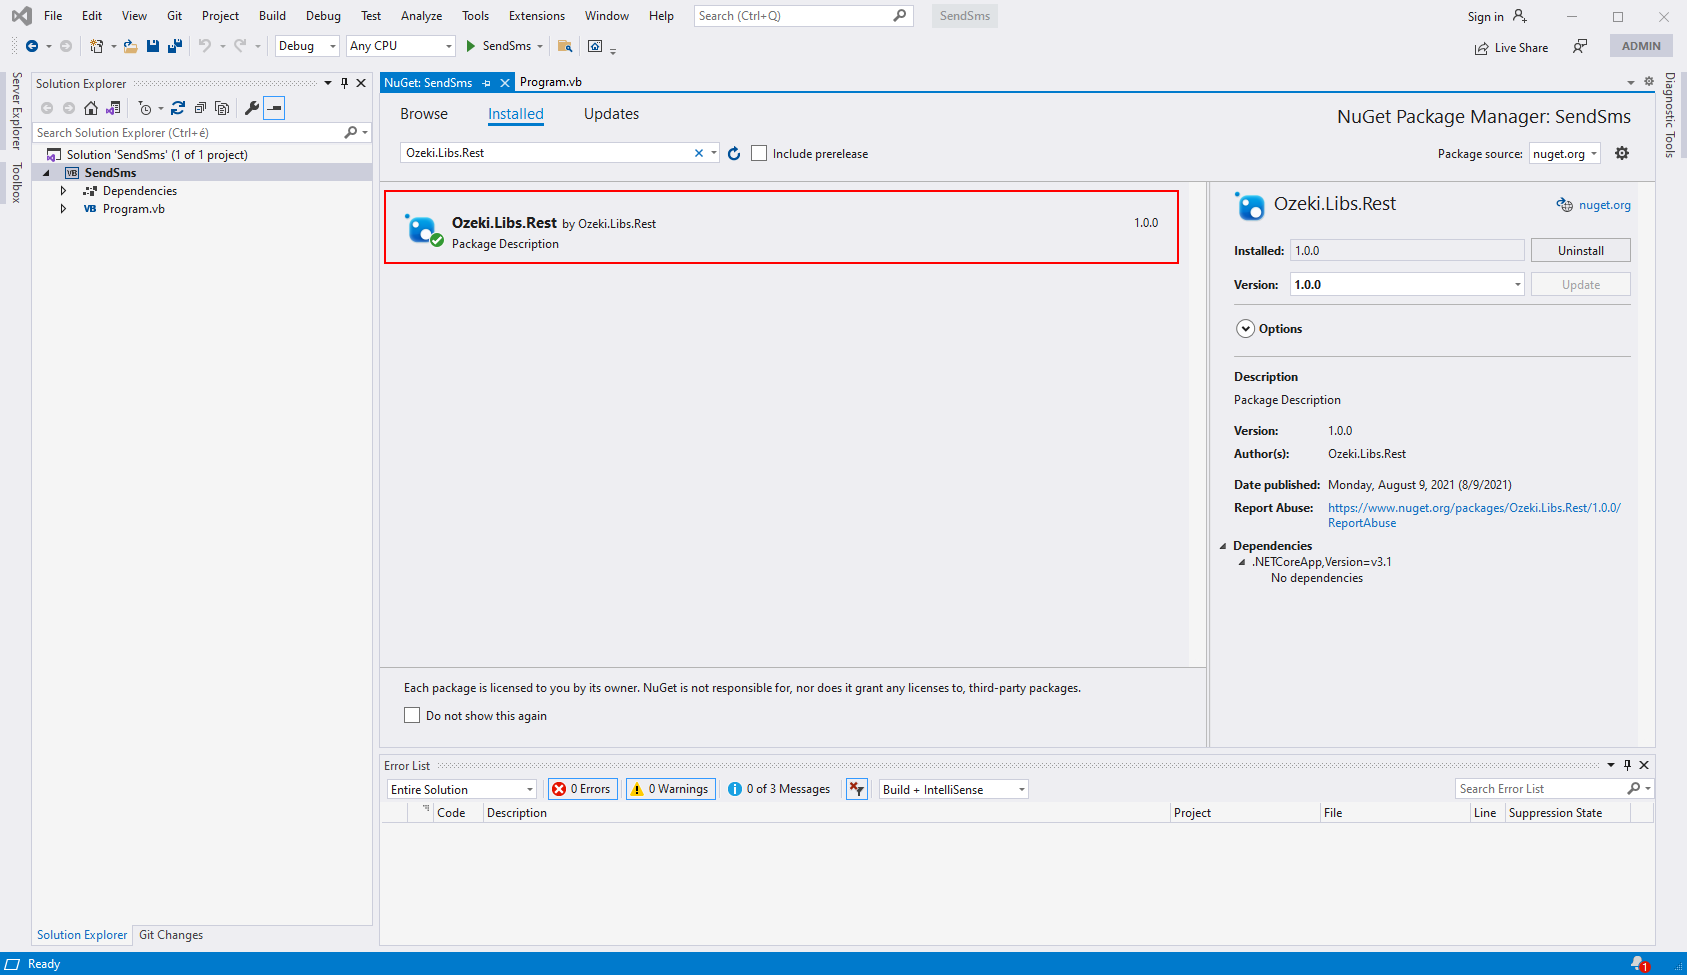The width and height of the screenshot is (1687, 975).
Task: Open the Entire Solution scope dropdown
Action: coord(462,789)
